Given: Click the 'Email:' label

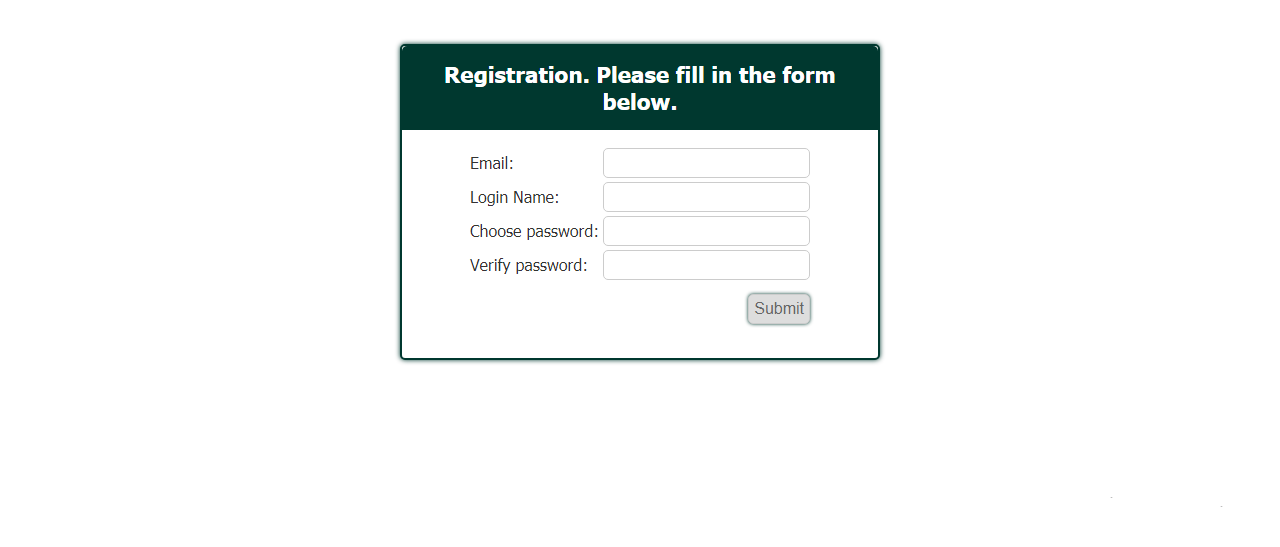Looking at the screenshot, I should coord(491,164).
